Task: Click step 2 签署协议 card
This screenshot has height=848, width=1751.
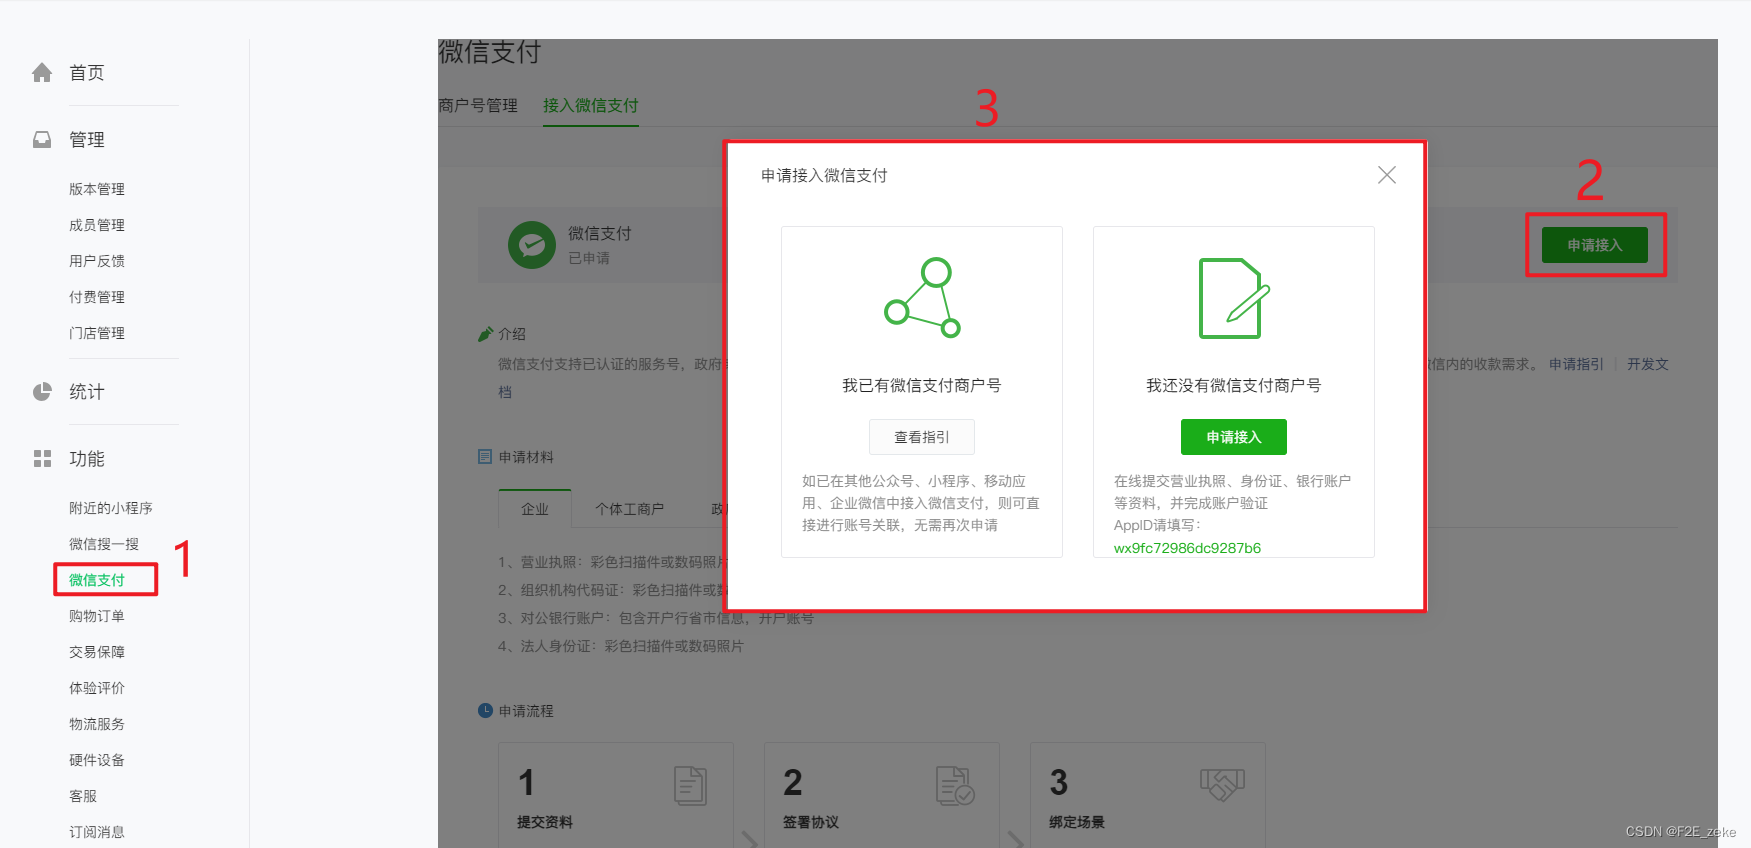Action: pyautogui.click(x=882, y=795)
